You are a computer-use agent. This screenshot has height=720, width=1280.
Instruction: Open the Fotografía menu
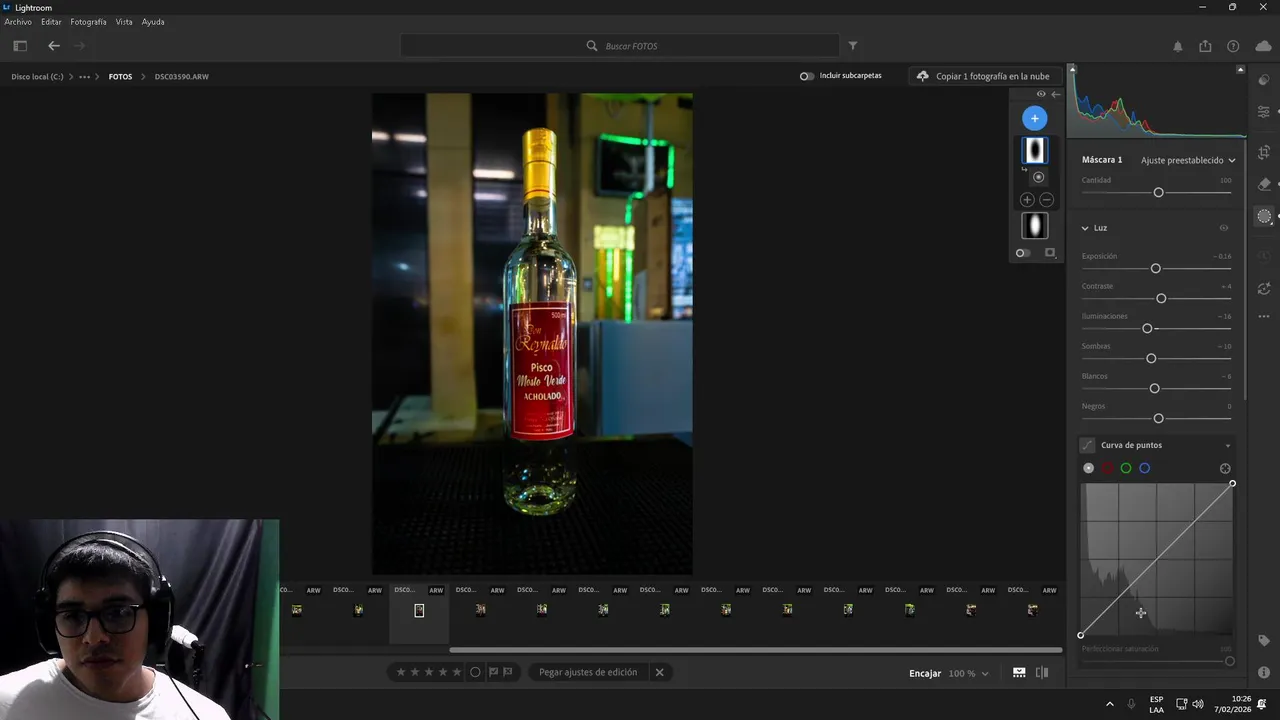click(88, 22)
